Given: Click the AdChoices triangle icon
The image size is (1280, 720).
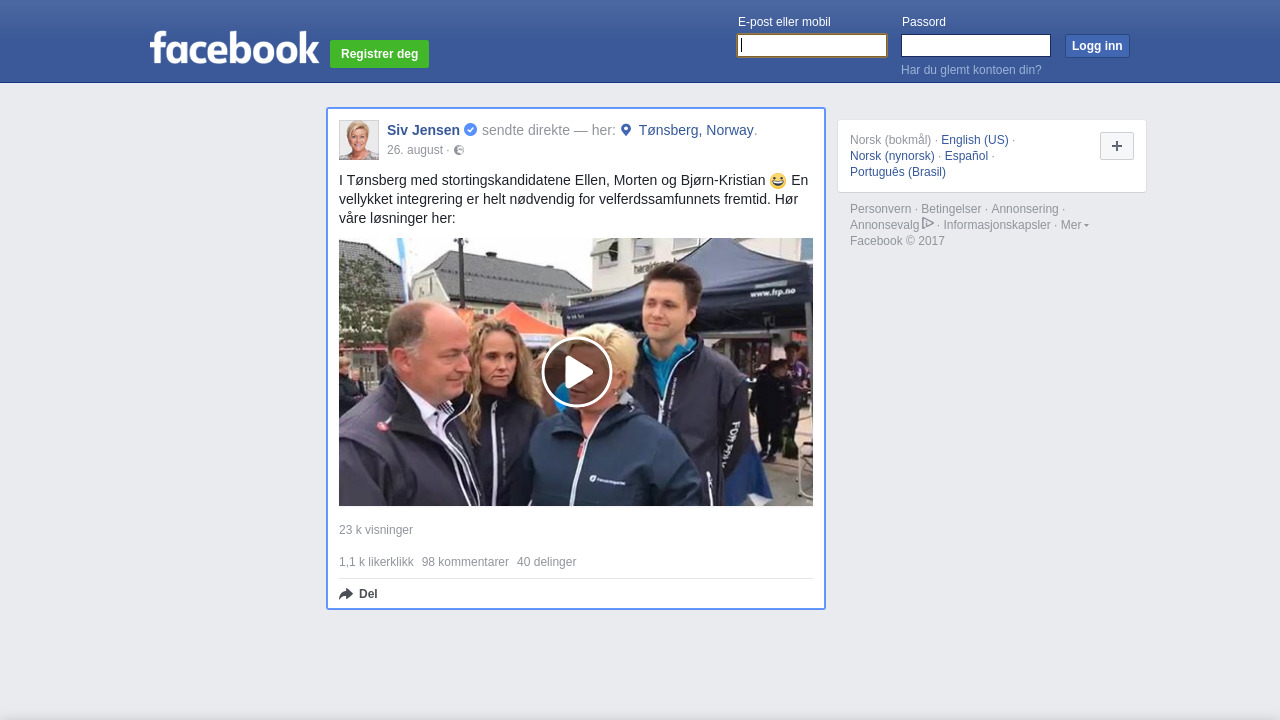Looking at the screenshot, I should point(928,223).
